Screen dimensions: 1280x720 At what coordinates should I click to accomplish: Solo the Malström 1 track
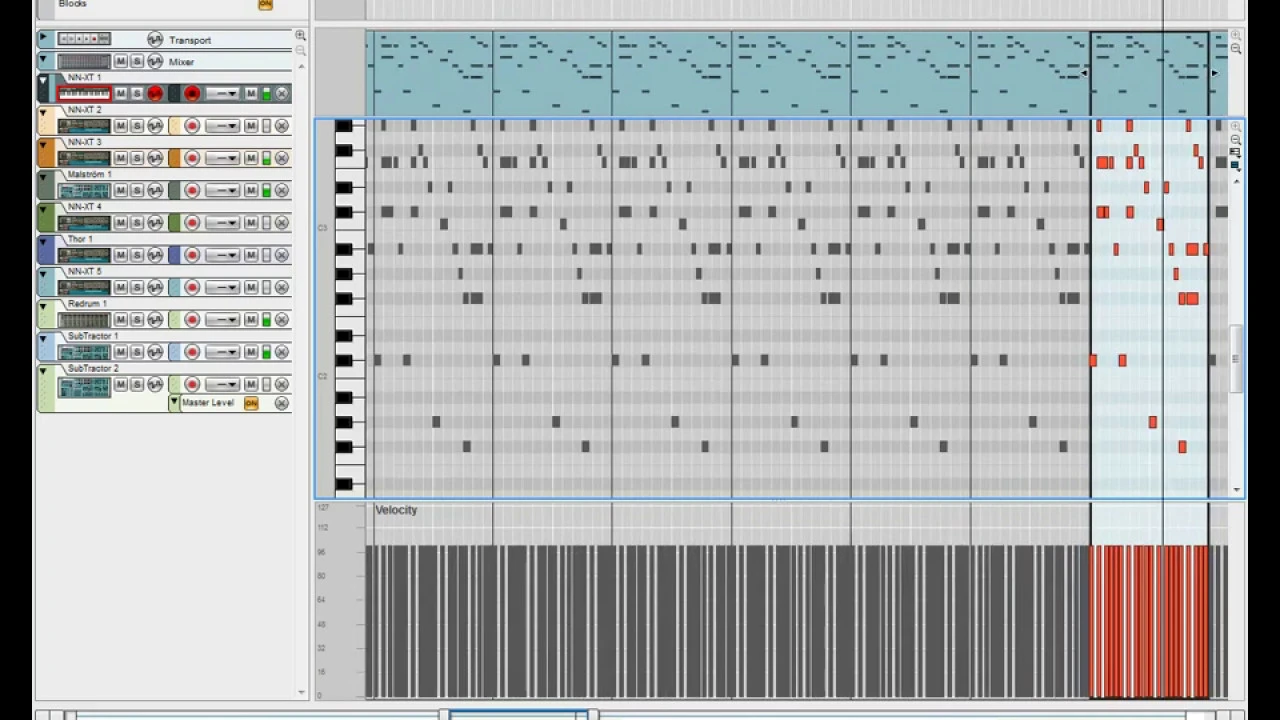[137, 190]
